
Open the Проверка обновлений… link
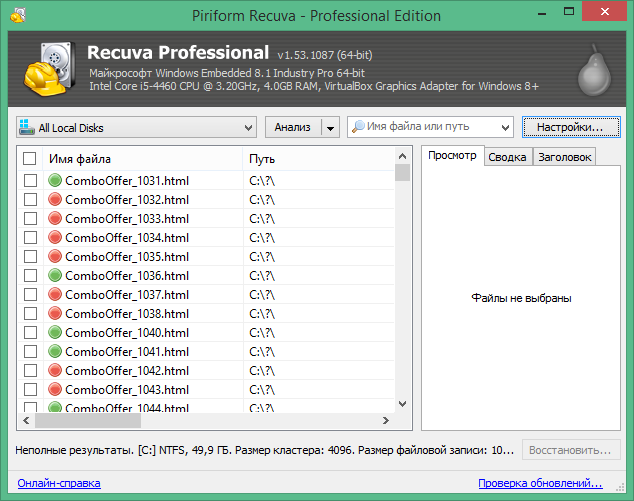[541, 483]
